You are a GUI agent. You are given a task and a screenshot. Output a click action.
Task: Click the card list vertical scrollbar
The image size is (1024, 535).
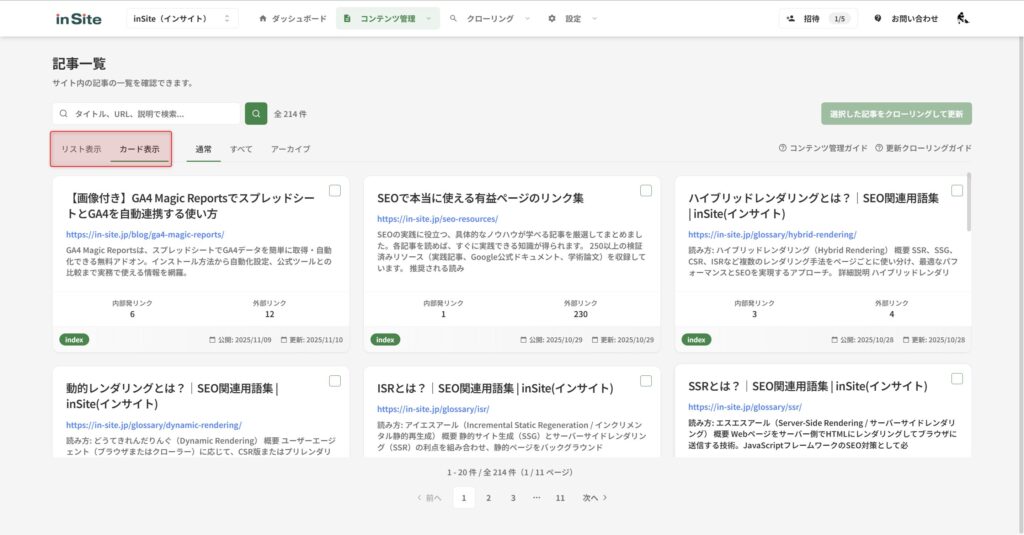(969, 202)
